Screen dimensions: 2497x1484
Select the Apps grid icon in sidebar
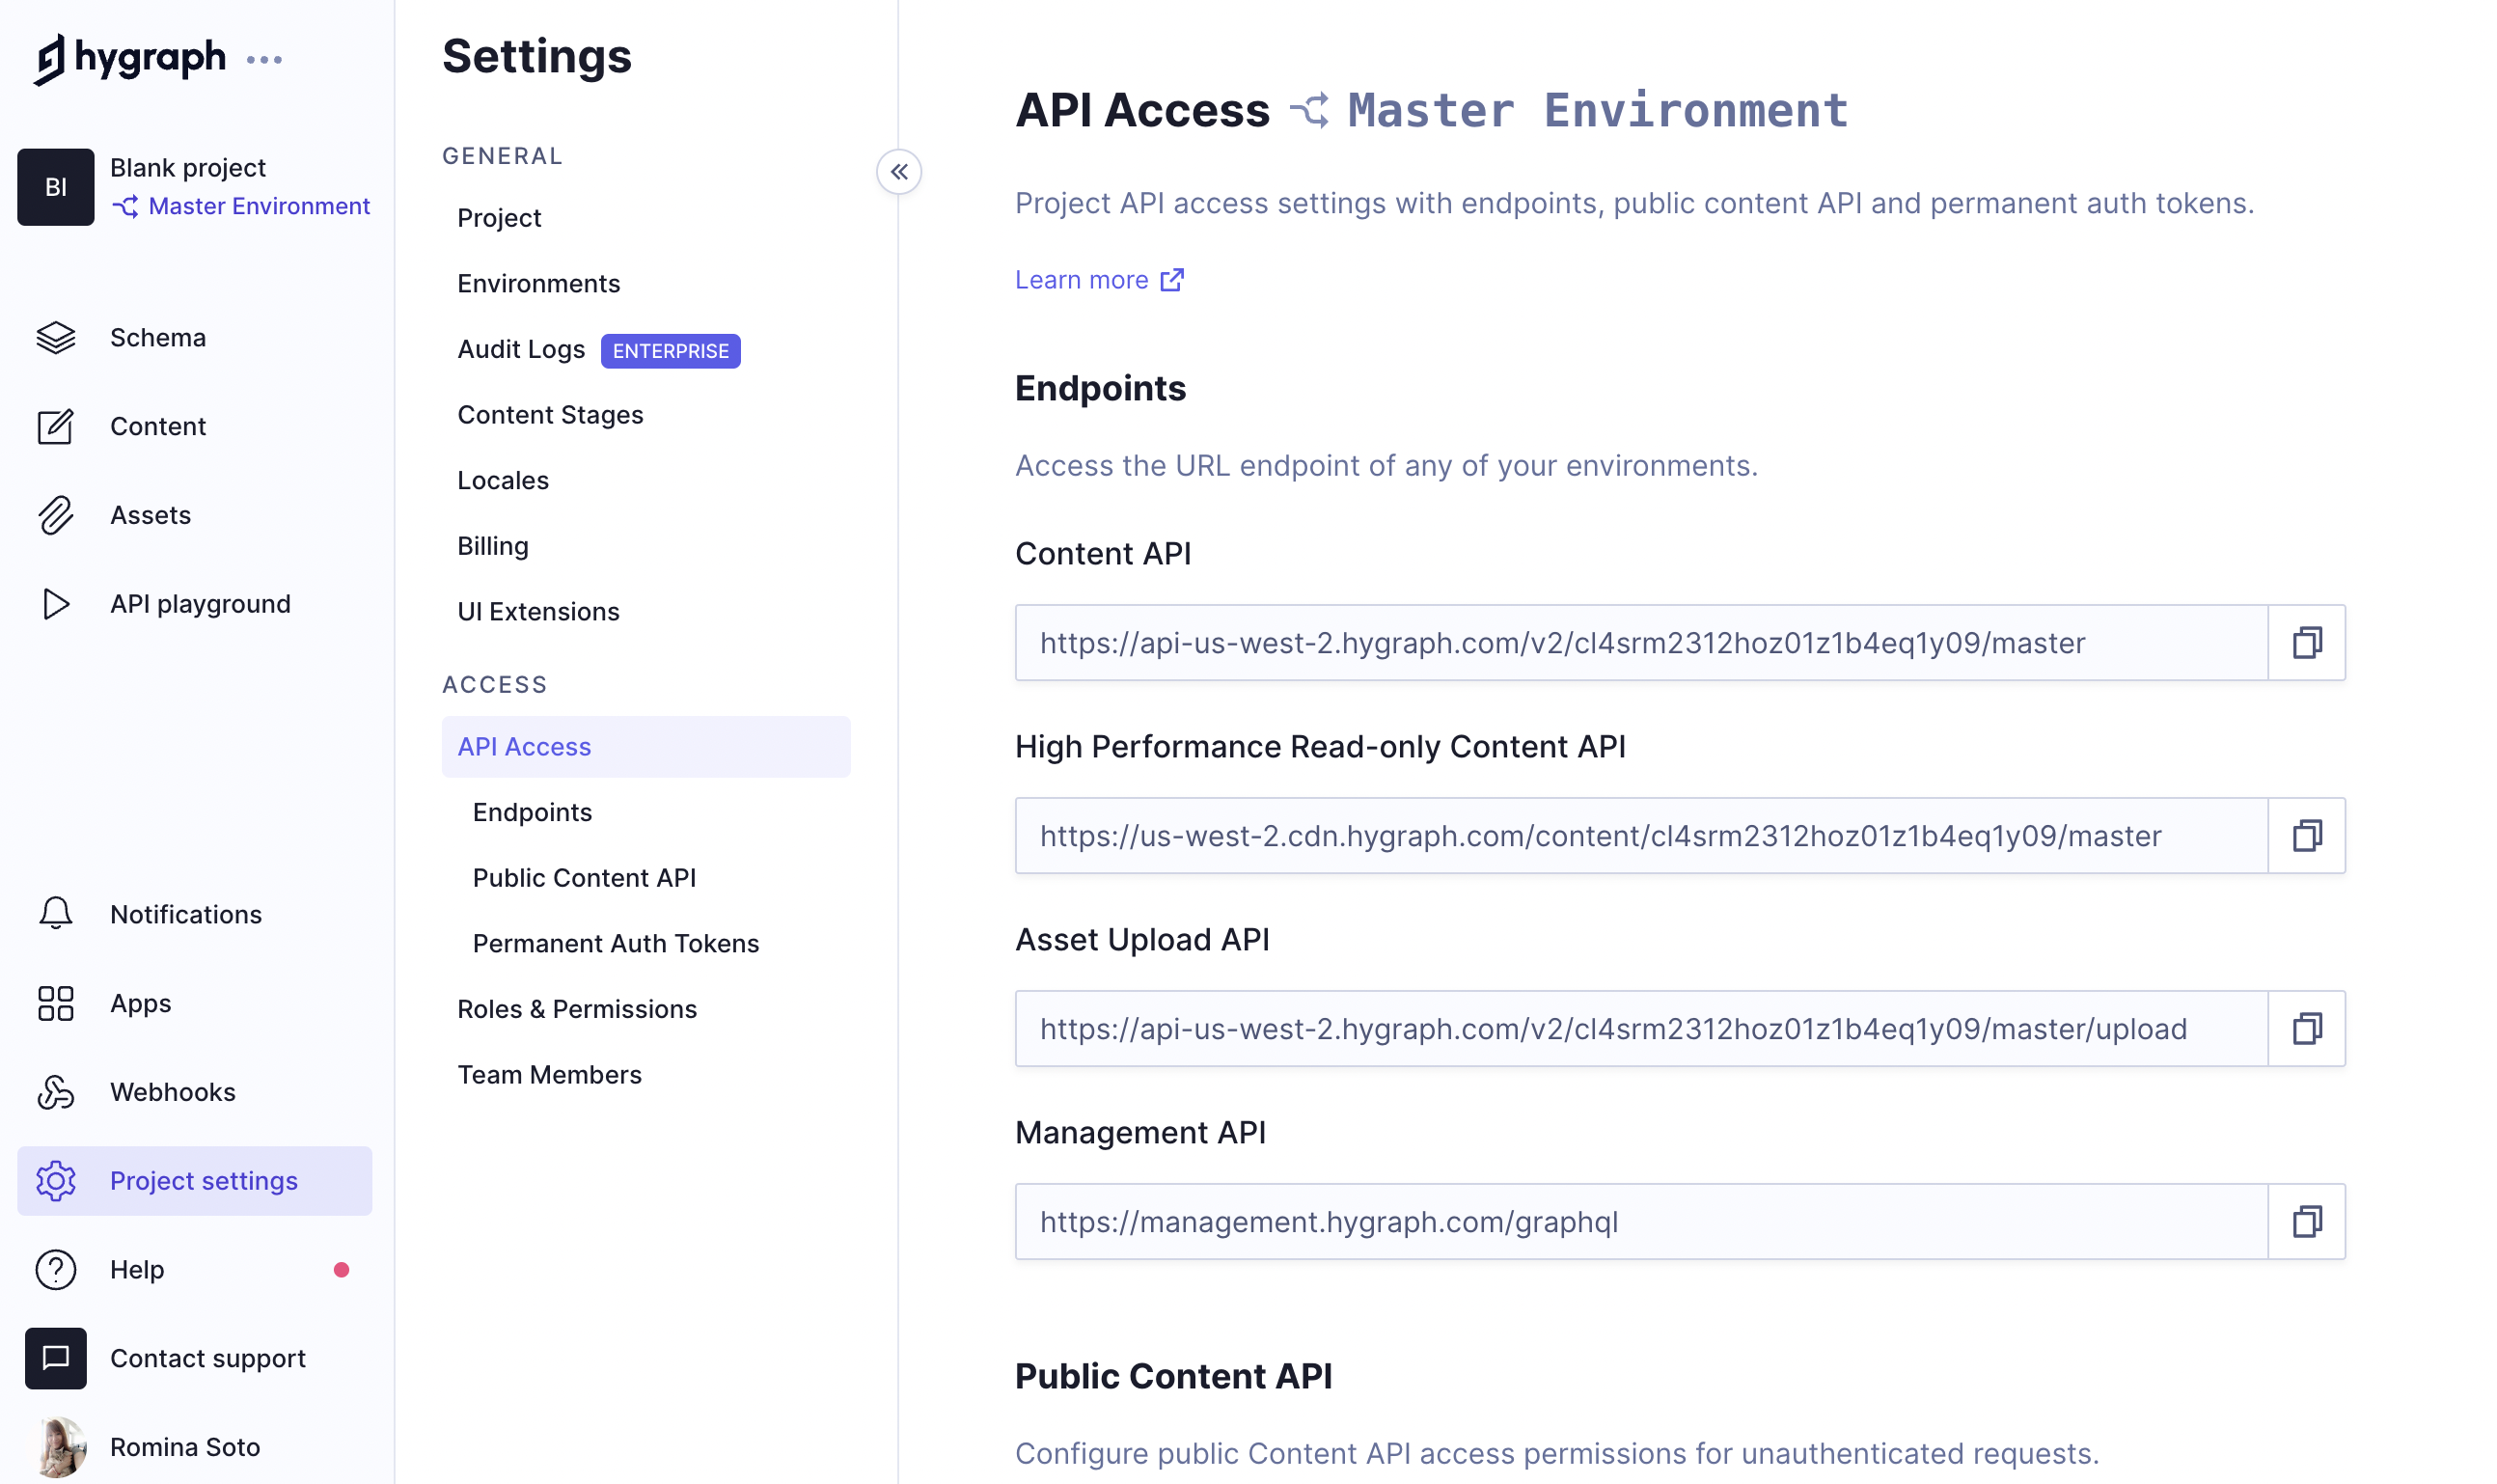[x=57, y=1002]
